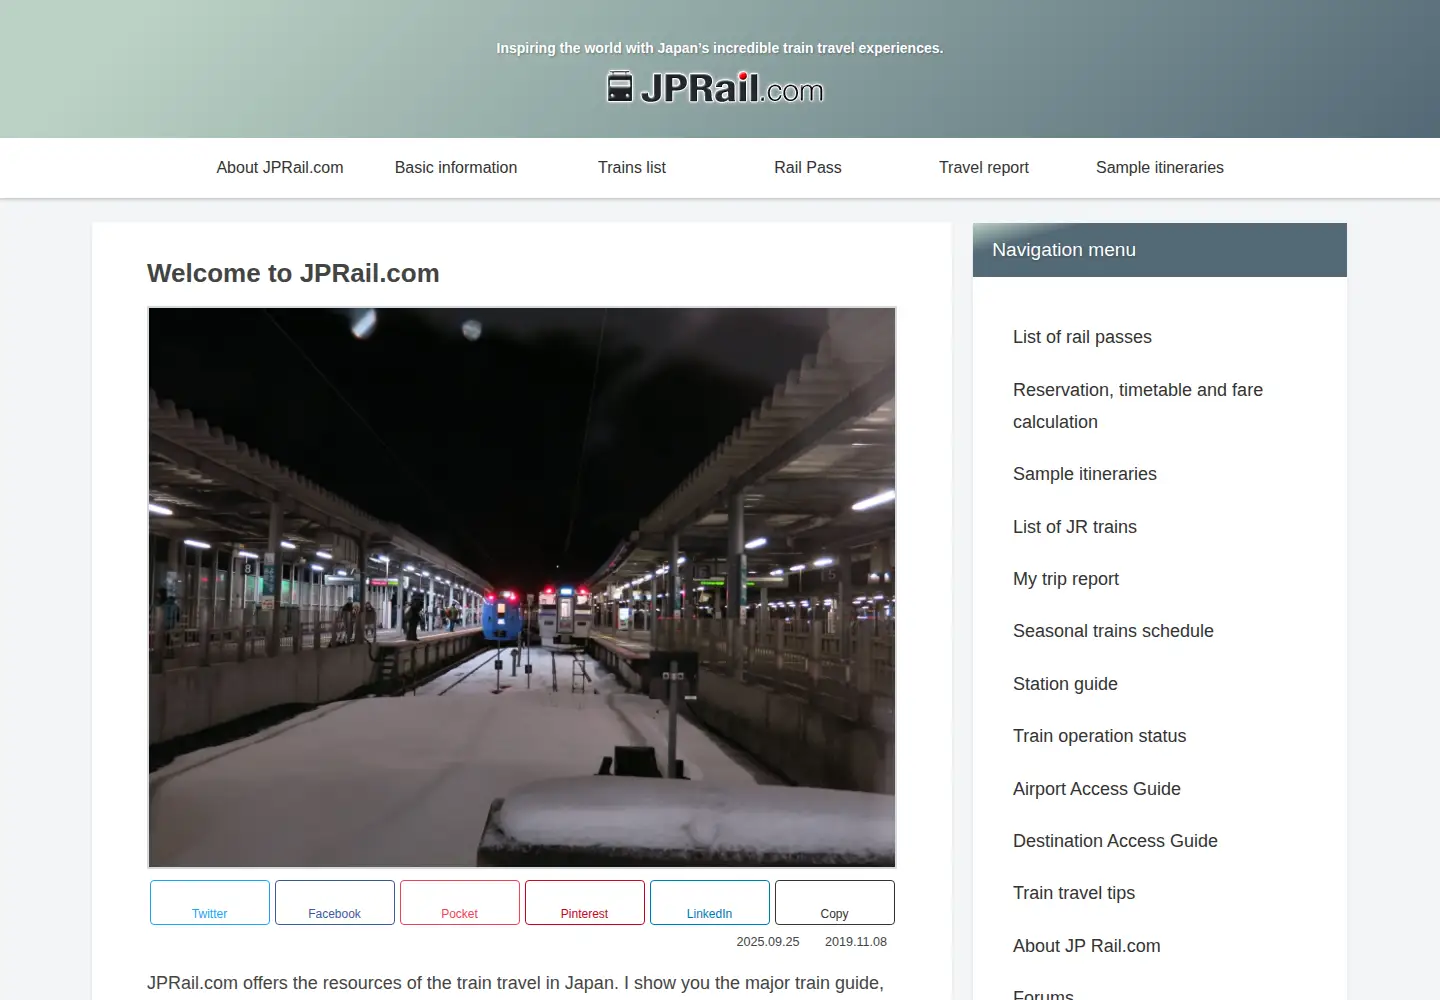Go to Trains list in top menu
The width and height of the screenshot is (1440, 1000).
pyautogui.click(x=632, y=168)
